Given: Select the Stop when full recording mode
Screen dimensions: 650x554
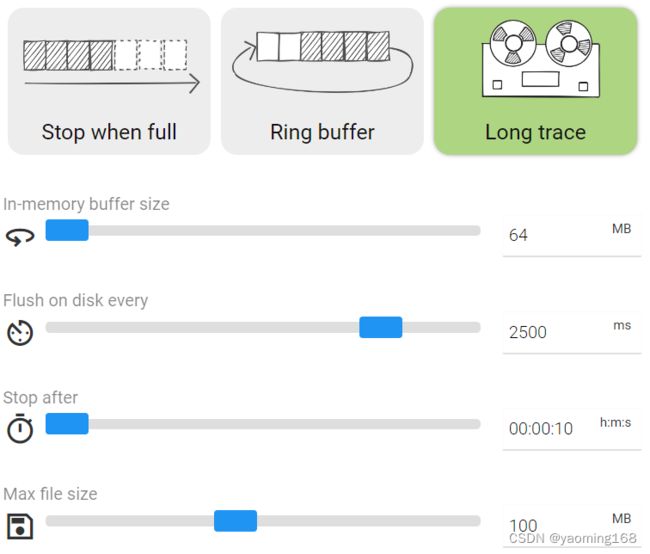Looking at the screenshot, I should click(x=109, y=81).
